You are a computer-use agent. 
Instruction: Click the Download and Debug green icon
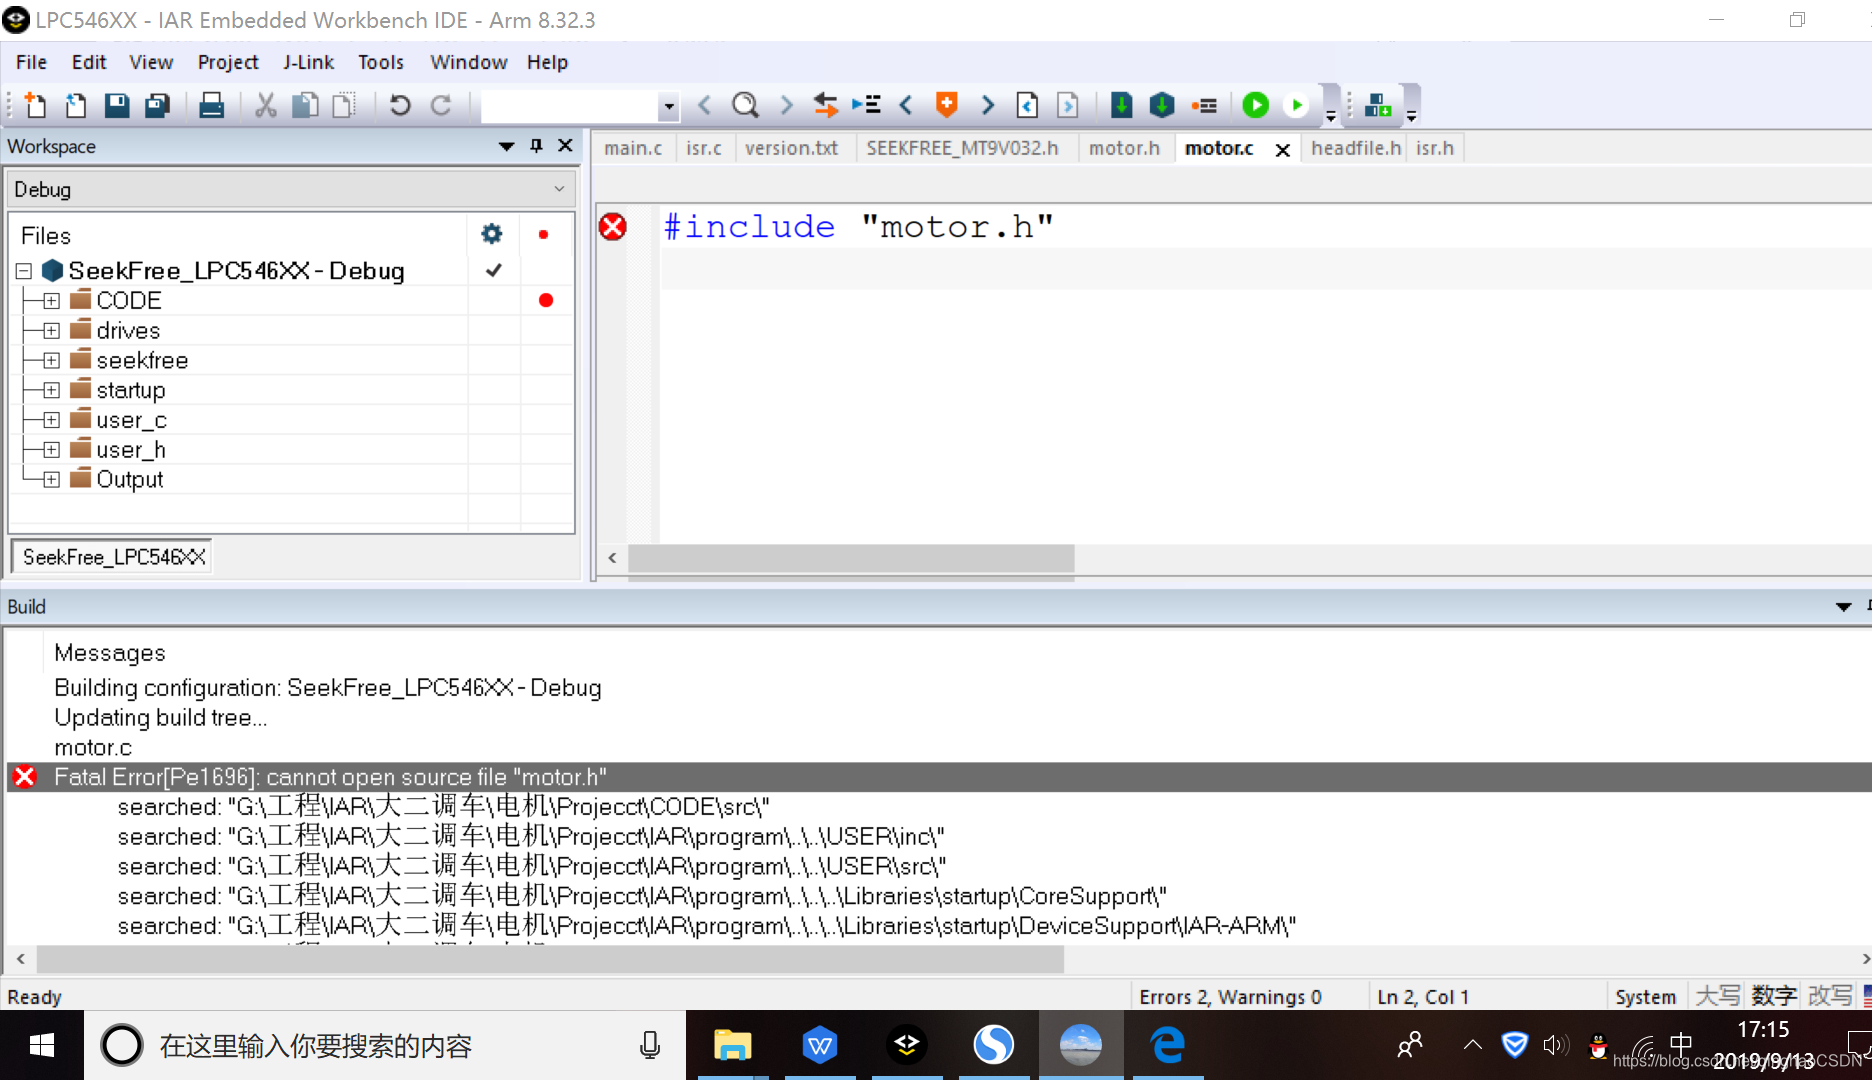tap(1256, 105)
